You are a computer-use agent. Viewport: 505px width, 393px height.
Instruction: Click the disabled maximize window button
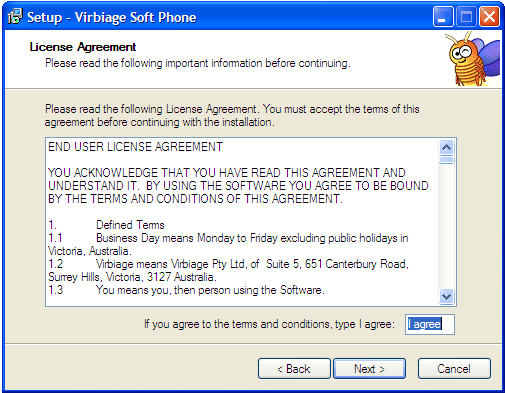466,16
